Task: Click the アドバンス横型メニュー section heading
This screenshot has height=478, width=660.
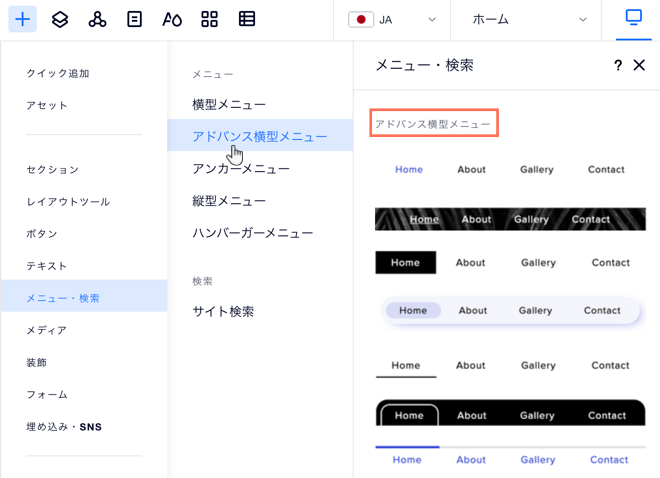Action: pos(434,123)
